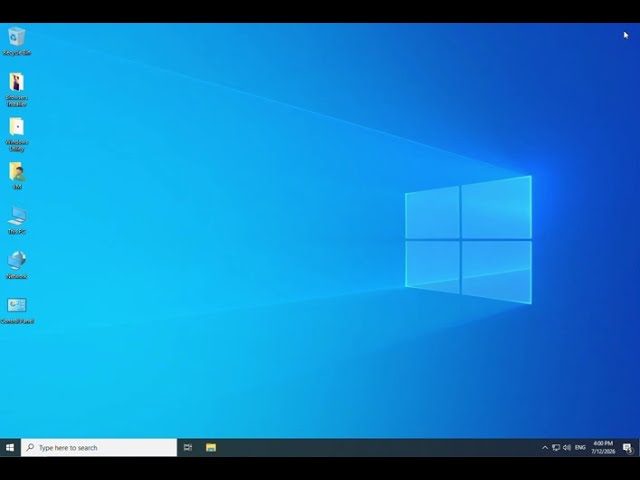Click the ENG language indicator
This screenshot has width=640, height=480.
[x=580, y=448]
